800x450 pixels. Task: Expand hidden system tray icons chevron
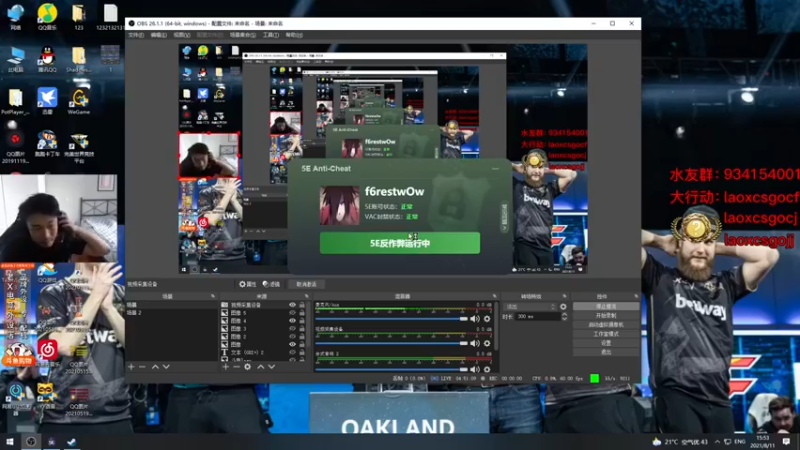point(718,441)
